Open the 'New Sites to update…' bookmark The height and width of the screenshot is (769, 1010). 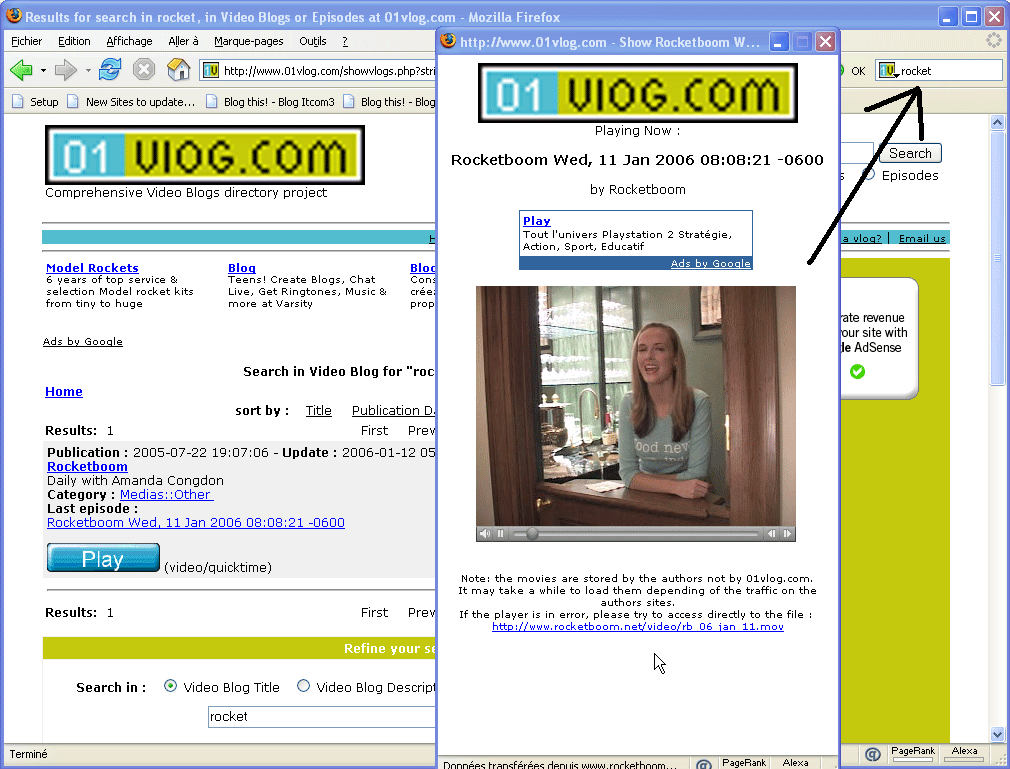click(131, 102)
